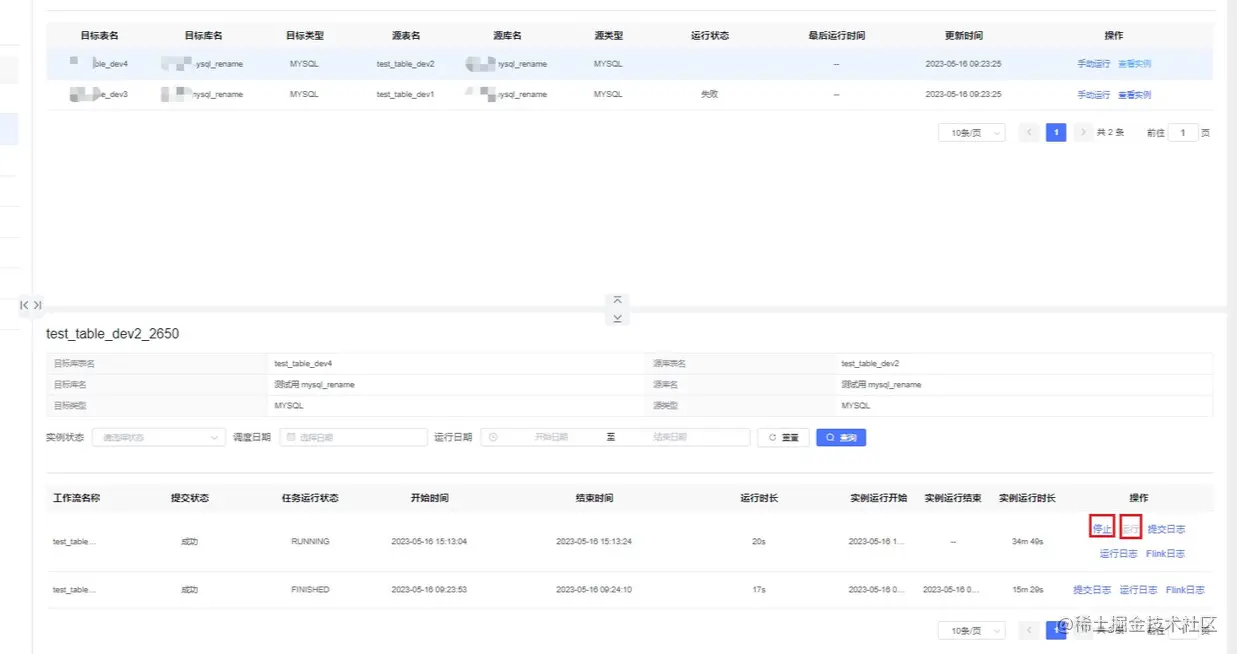Click 手动运行 for the test_table_dev2 row
This screenshot has width=1237, height=654.
pos(1093,64)
